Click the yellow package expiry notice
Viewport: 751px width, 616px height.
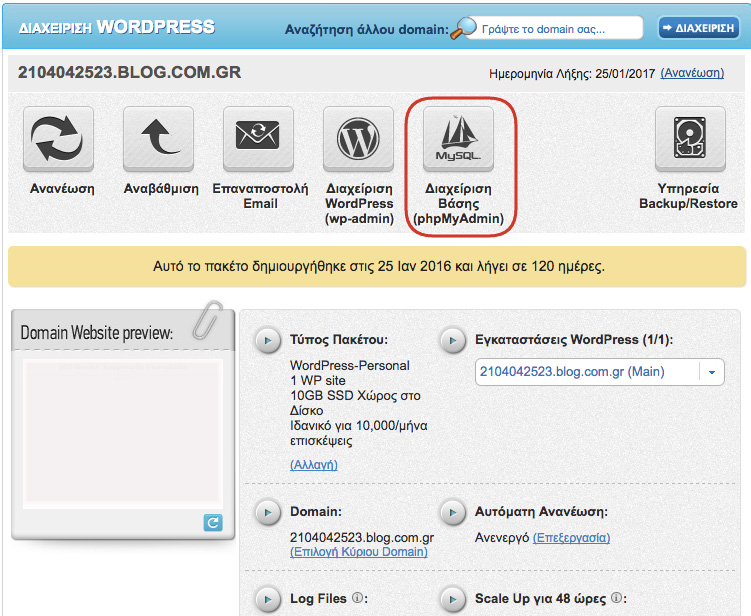click(x=377, y=266)
